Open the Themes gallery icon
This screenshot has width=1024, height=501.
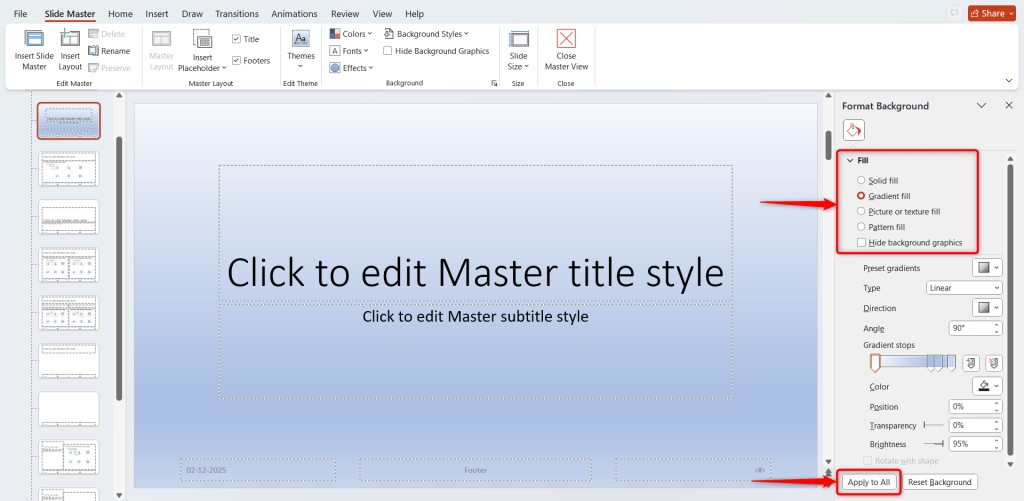301,39
